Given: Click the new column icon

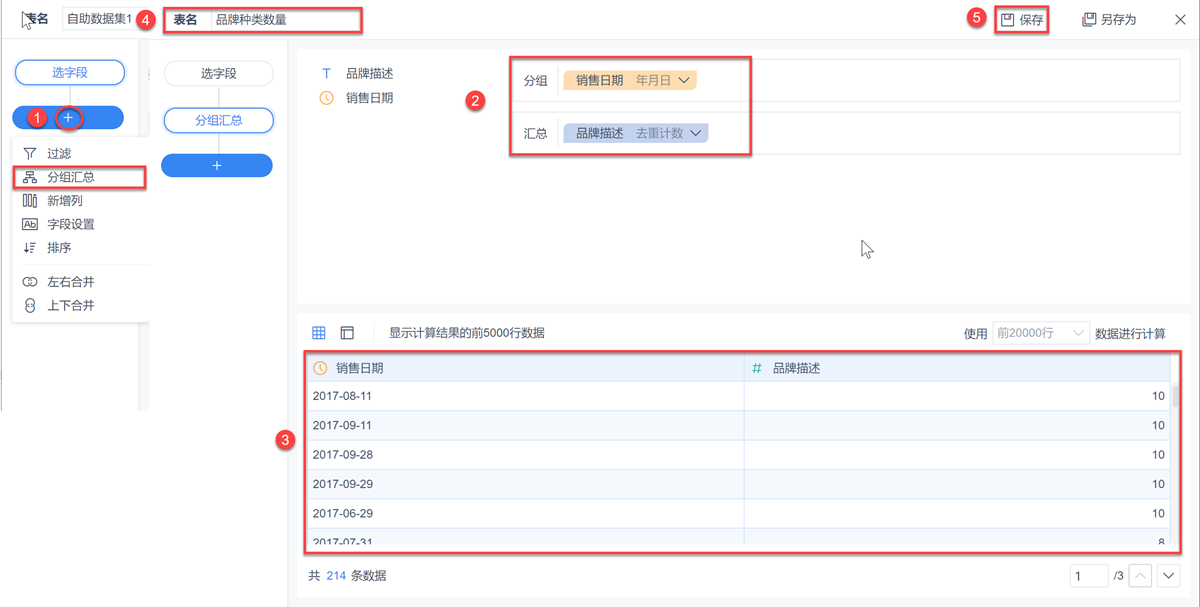Looking at the screenshot, I should tap(30, 201).
